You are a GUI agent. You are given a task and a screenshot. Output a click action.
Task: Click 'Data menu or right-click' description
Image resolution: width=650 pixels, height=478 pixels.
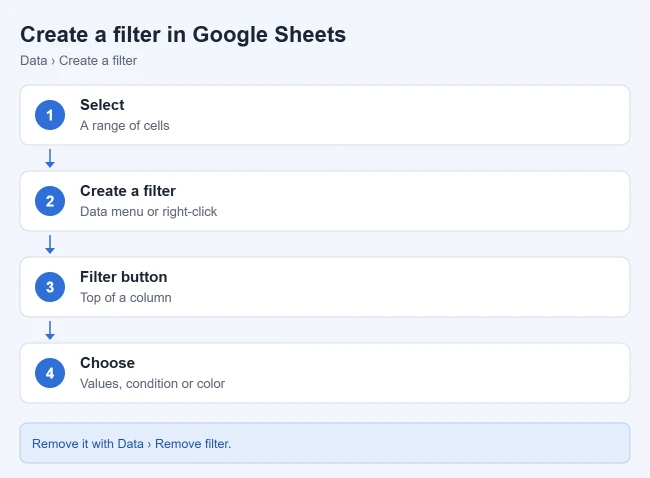pyautogui.click(x=148, y=211)
